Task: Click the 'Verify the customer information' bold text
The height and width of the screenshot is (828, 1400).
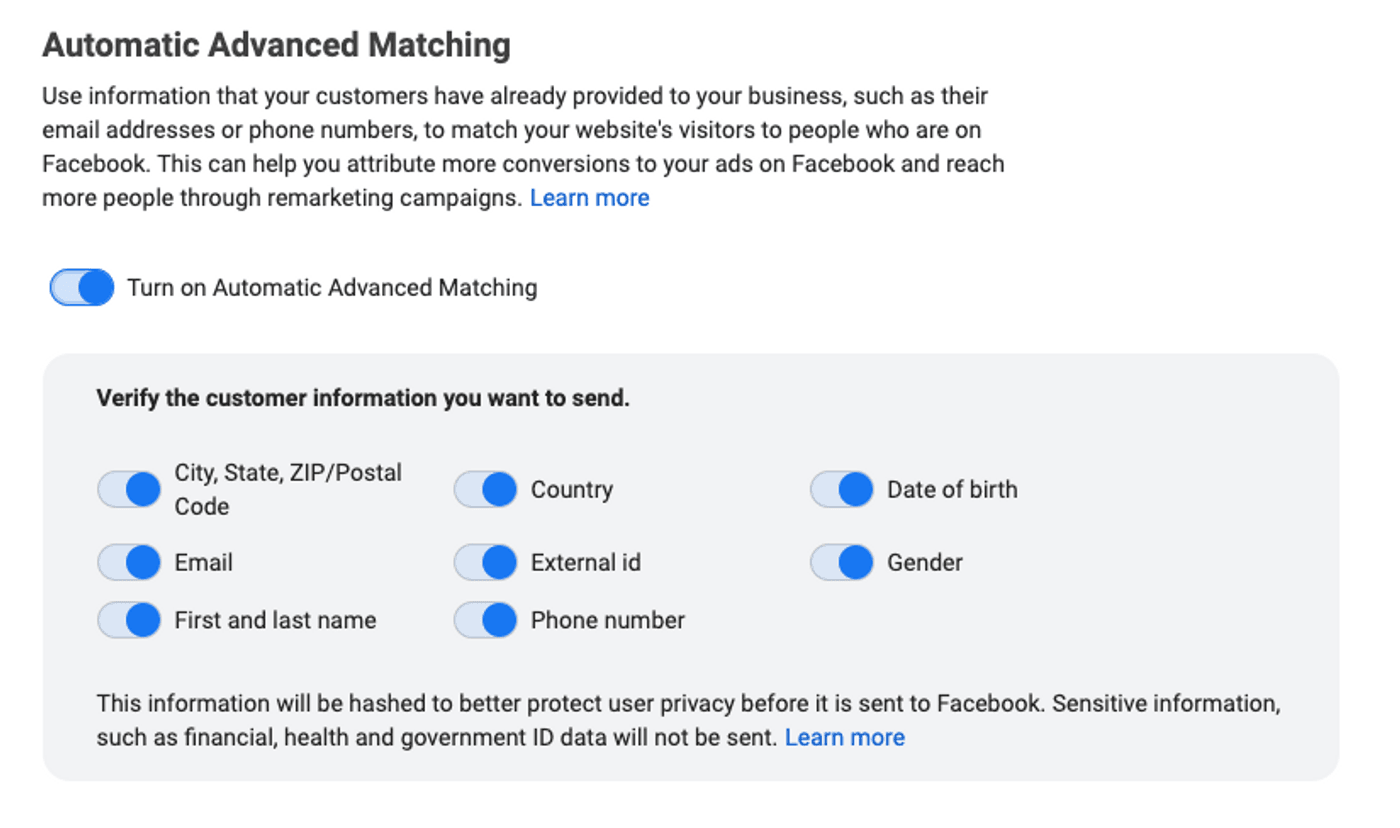Action: pyautogui.click(x=363, y=398)
